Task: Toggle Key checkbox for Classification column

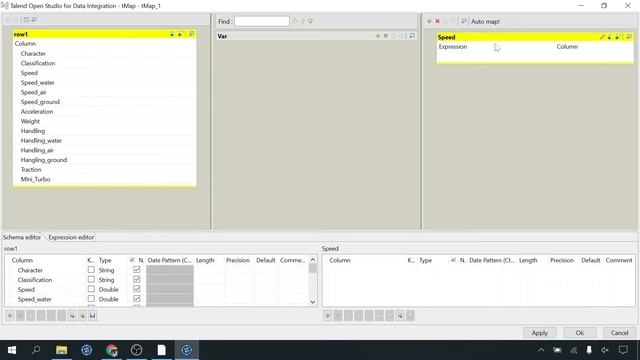Action: tap(91, 280)
